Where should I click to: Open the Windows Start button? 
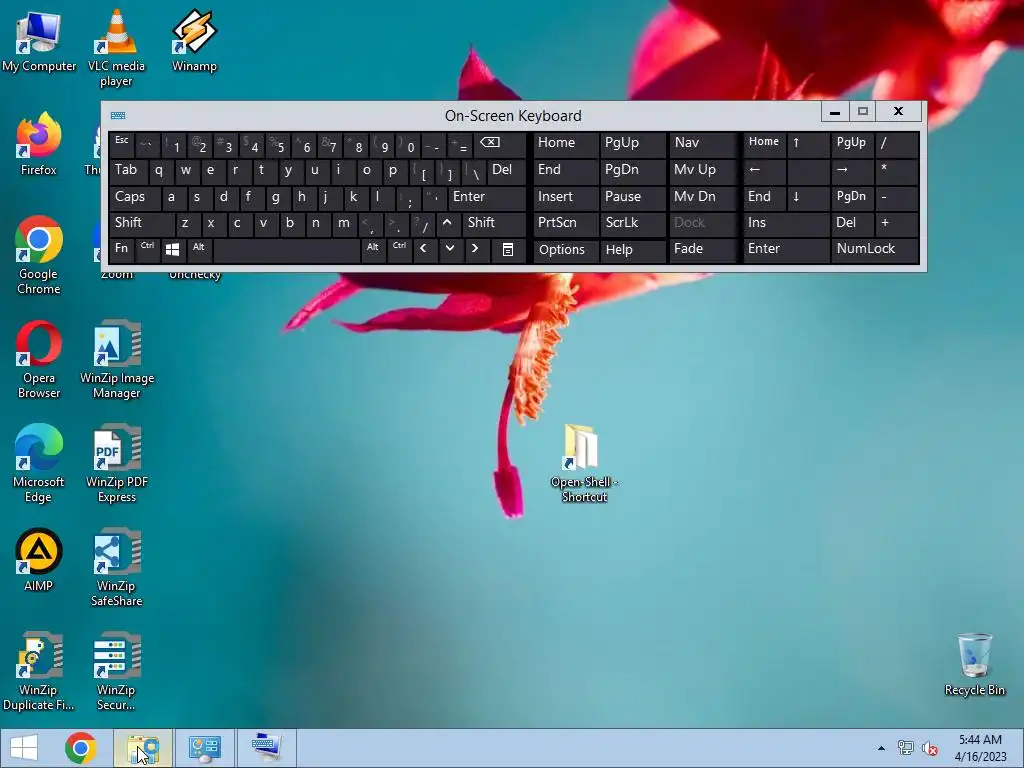click(x=24, y=748)
